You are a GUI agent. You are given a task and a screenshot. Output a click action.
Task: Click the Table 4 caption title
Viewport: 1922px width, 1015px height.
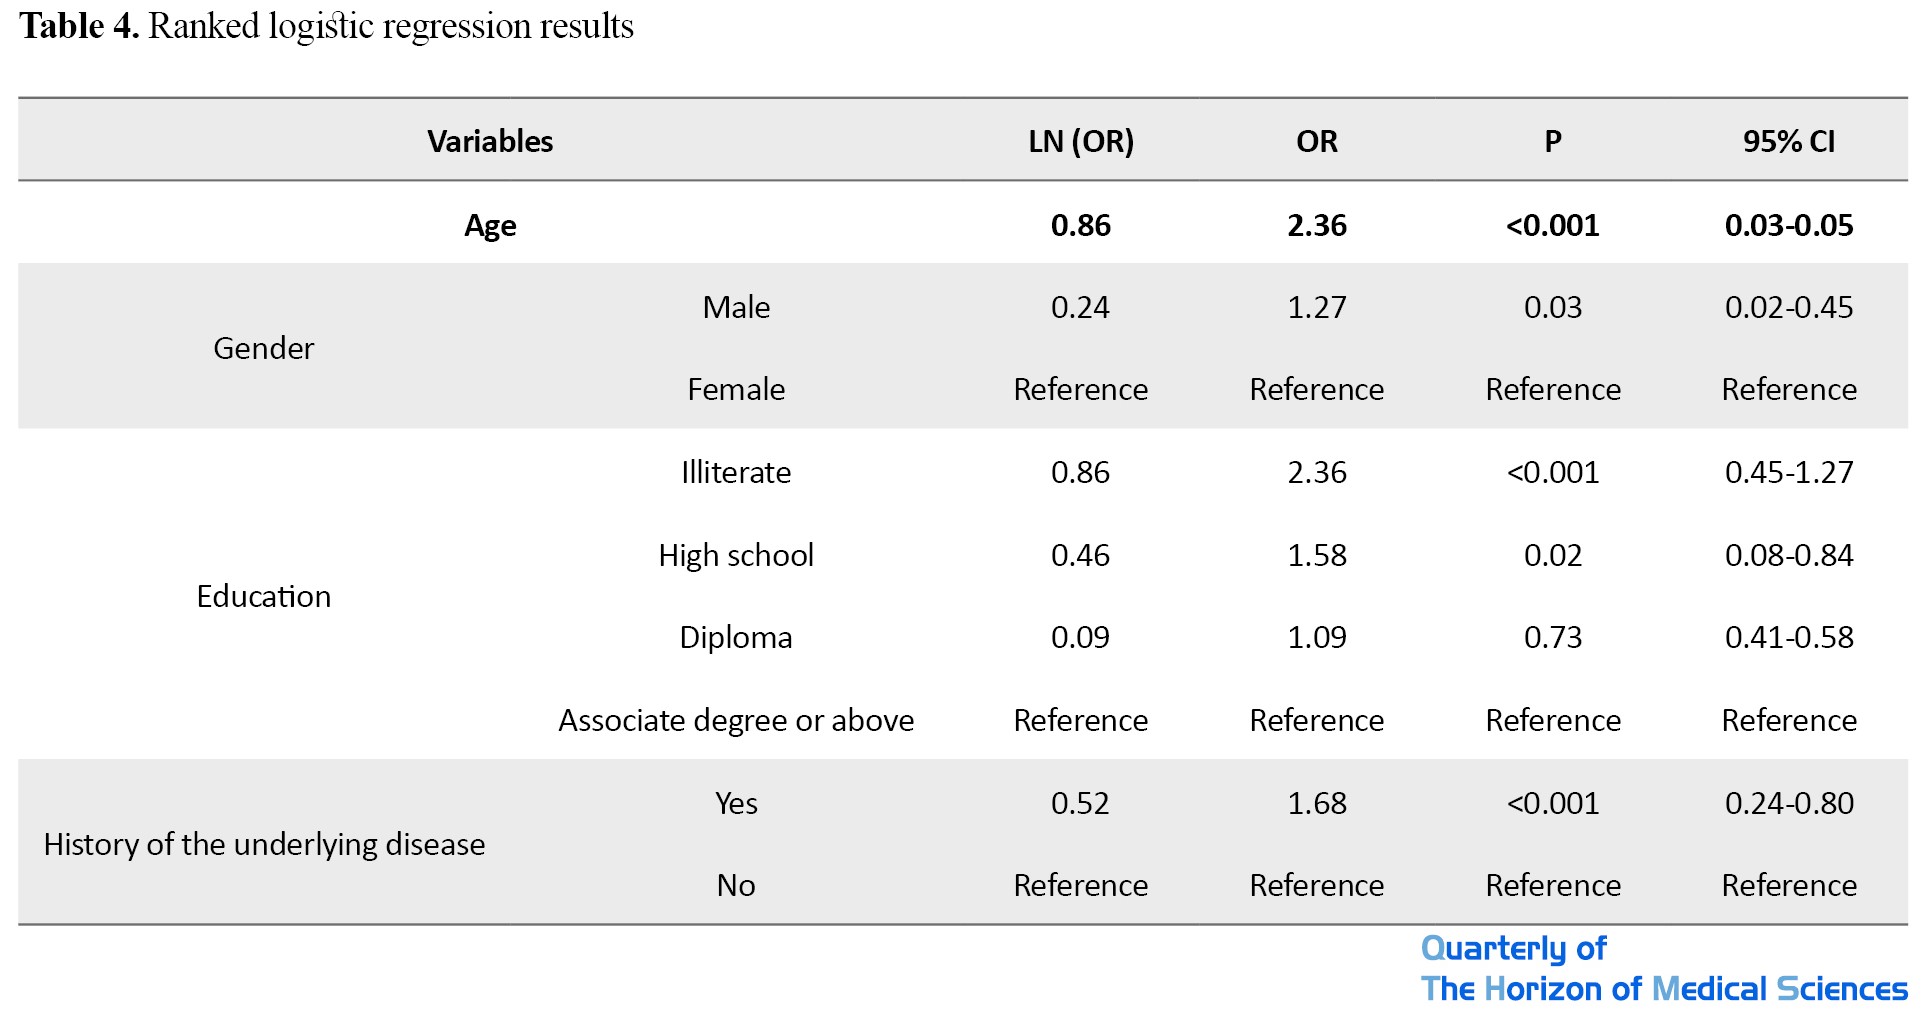click(x=326, y=26)
